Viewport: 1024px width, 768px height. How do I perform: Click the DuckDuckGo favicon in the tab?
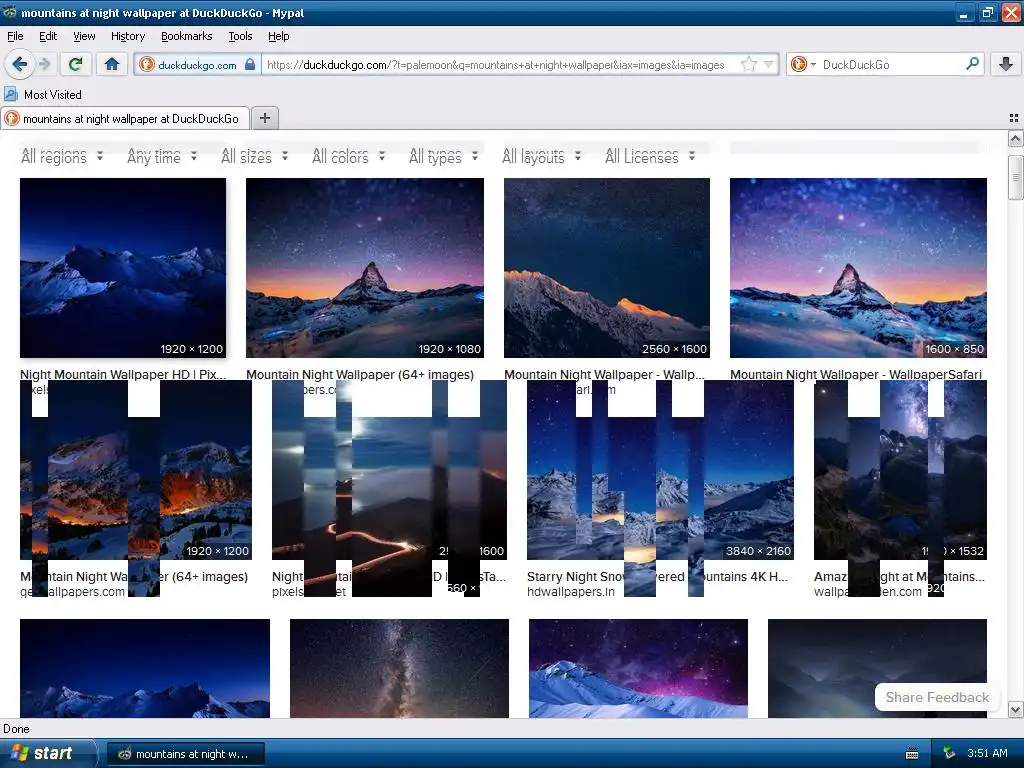coord(12,118)
